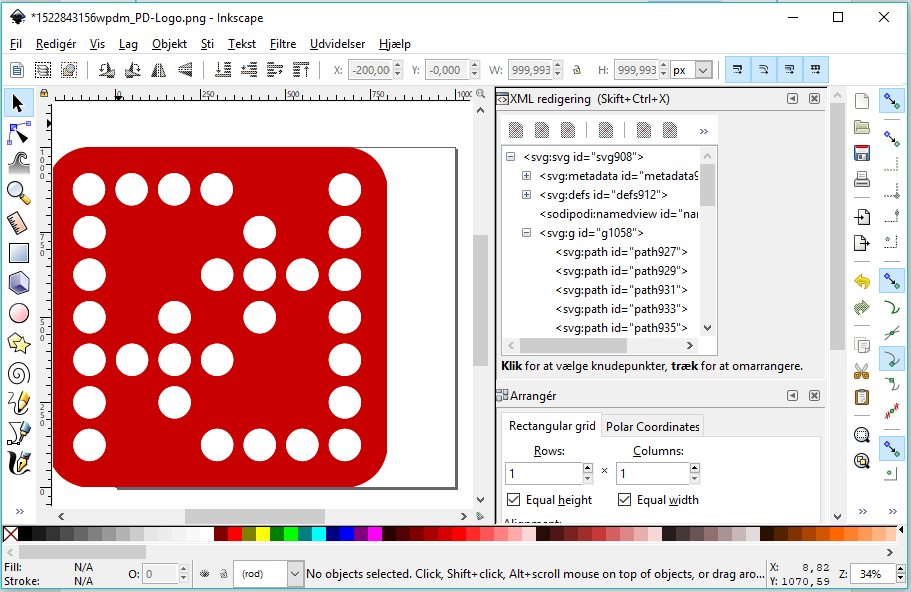Rotate selection 90 degrees clockwise
The height and width of the screenshot is (592, 911).
coord(132,70)
